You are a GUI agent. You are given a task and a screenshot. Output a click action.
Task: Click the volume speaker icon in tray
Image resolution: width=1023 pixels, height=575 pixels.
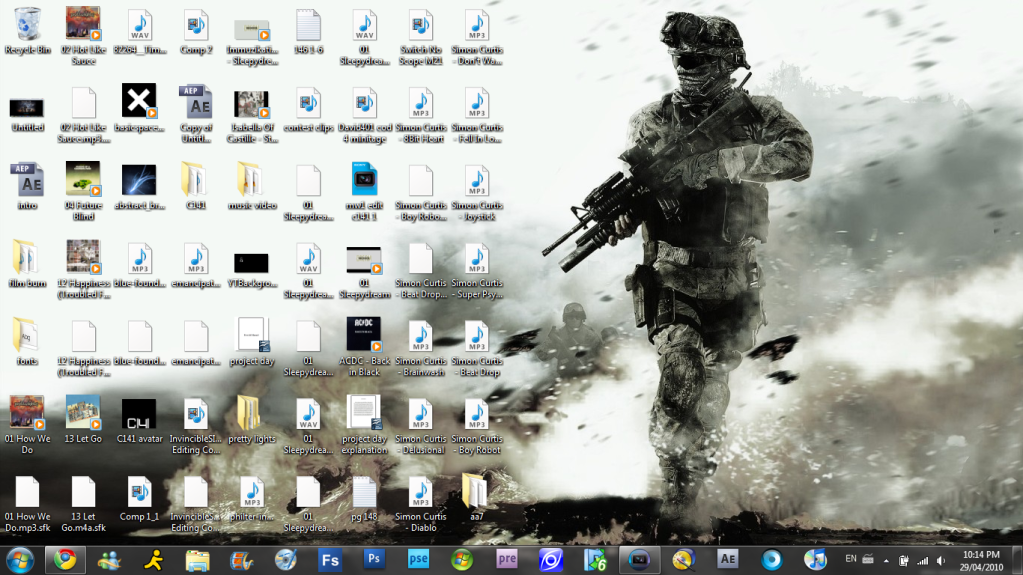[941, 560]
